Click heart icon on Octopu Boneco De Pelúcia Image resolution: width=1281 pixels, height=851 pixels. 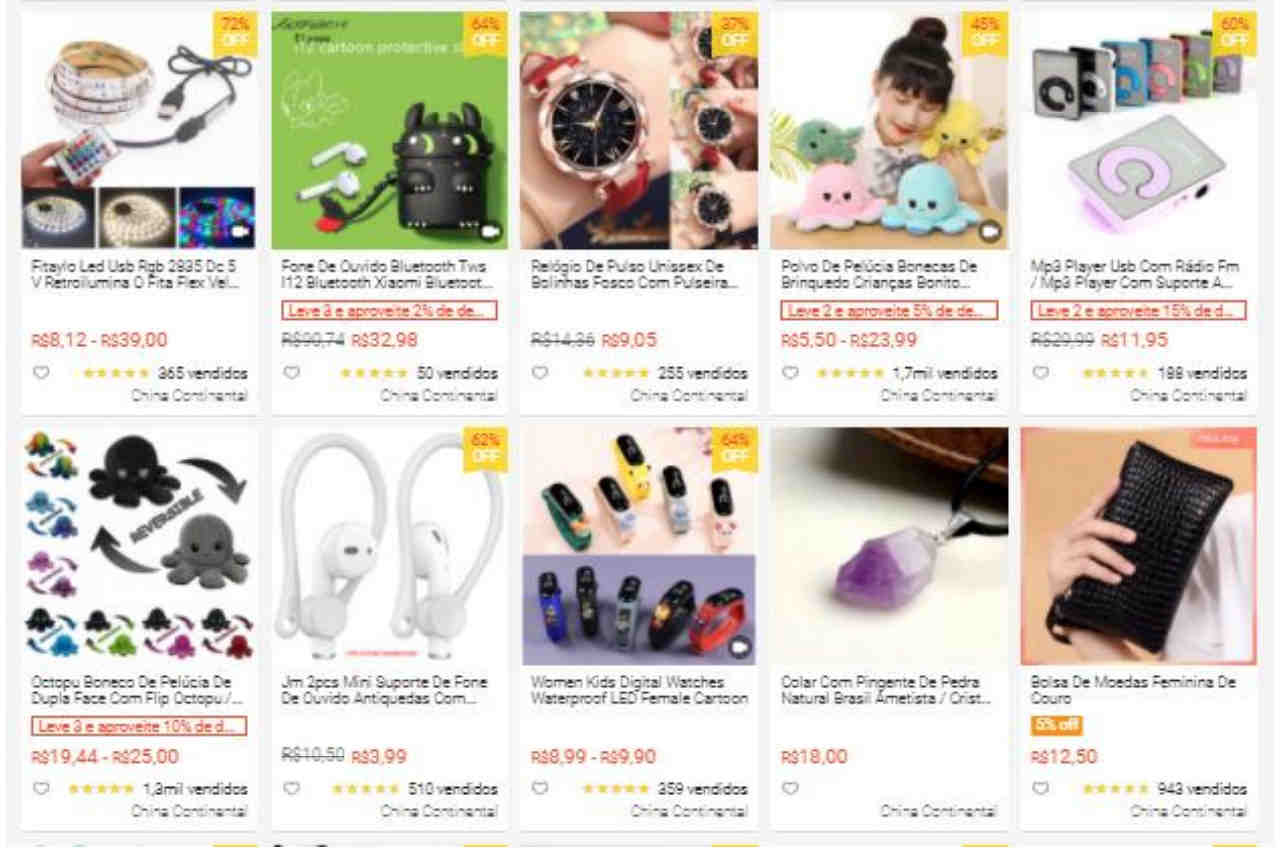click(x=41, y=788)
